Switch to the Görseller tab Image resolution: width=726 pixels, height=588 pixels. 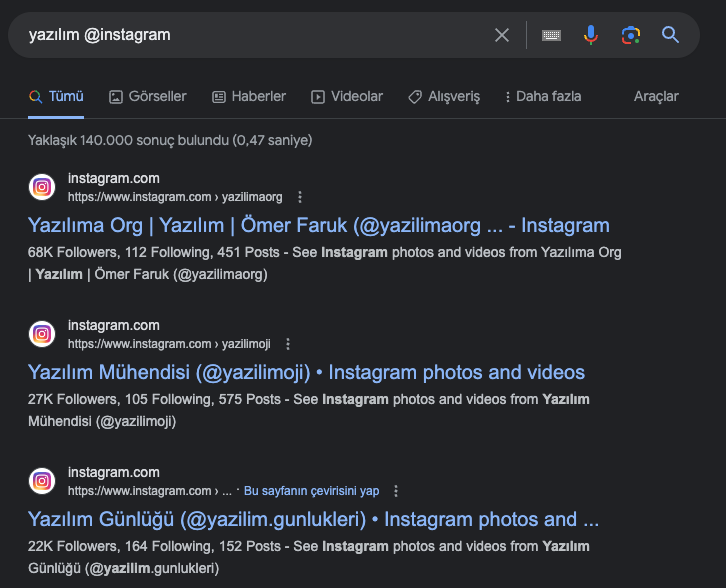(148, 96)
